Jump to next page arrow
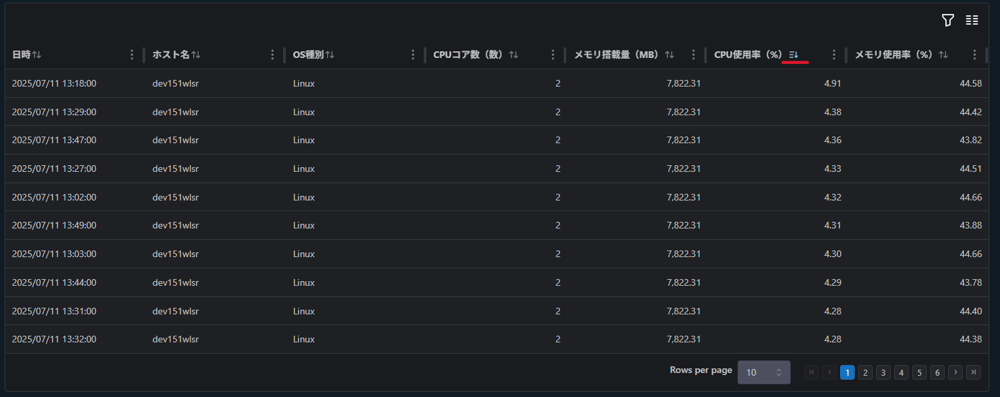The width and height of the screenshot is (1000, 397). pos(955,372)
